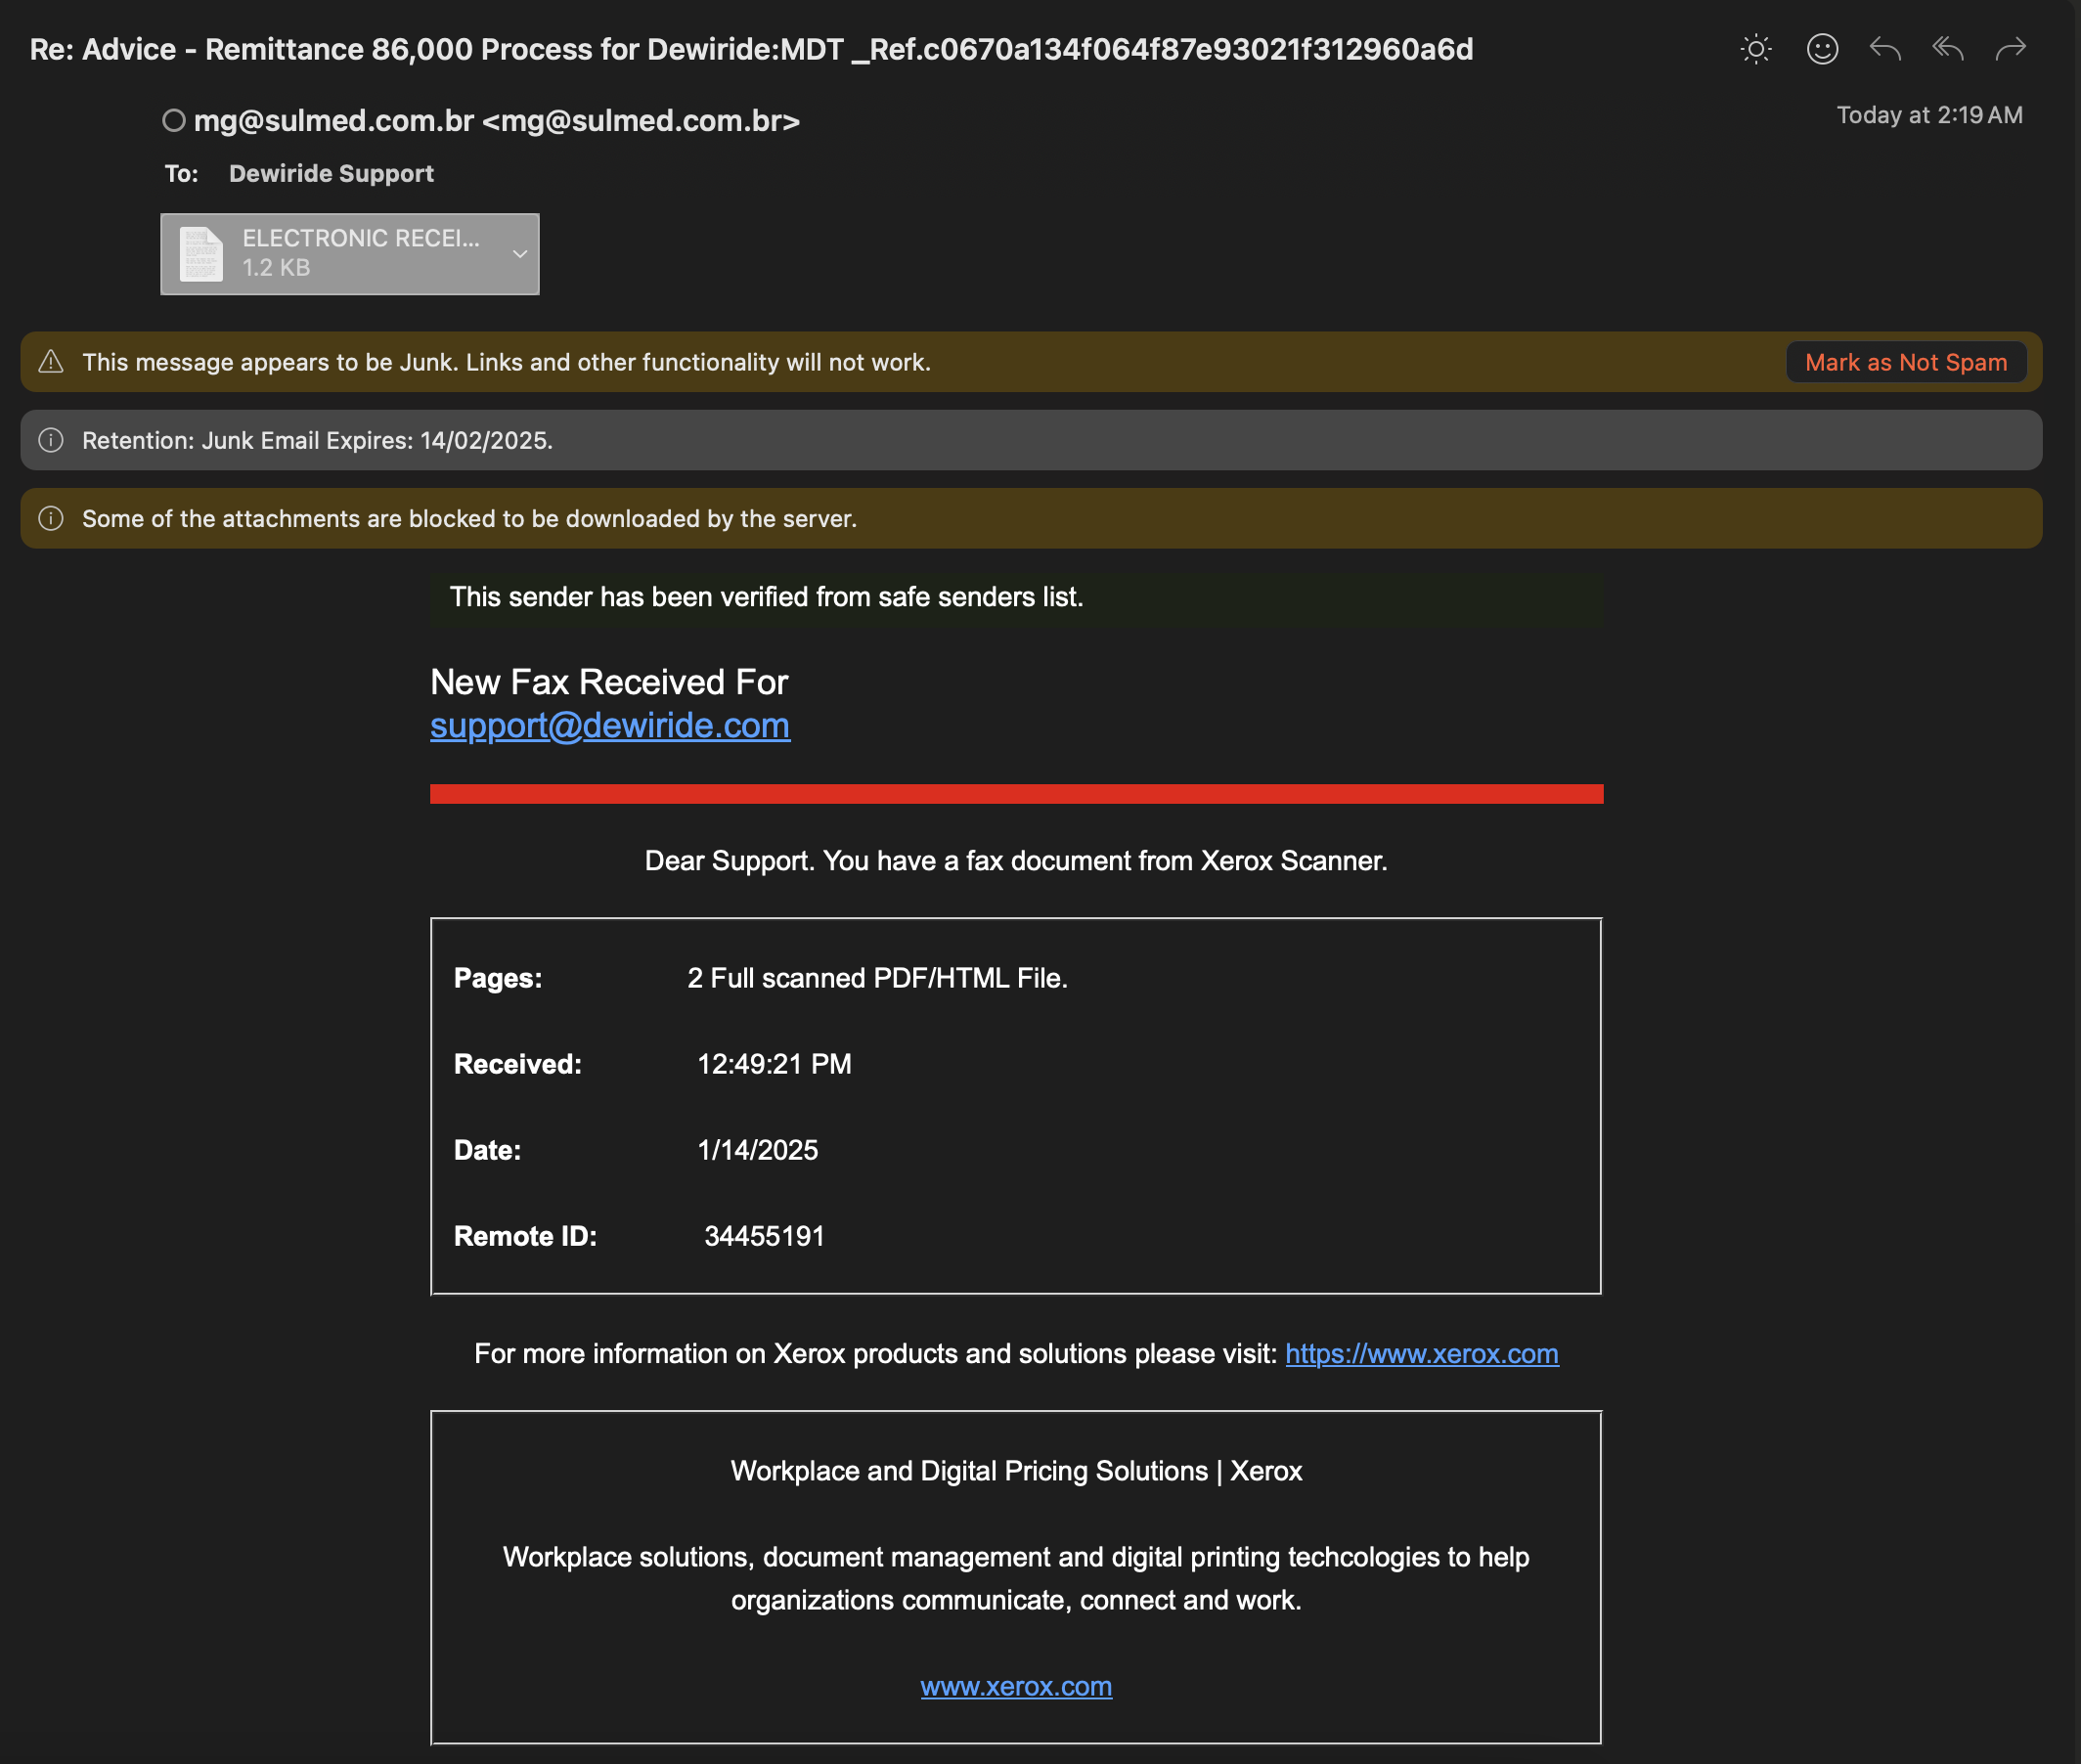Screen dimensions: 2081x1764
Task: Select the Dewiride Support recipient name
Action: 331,174
